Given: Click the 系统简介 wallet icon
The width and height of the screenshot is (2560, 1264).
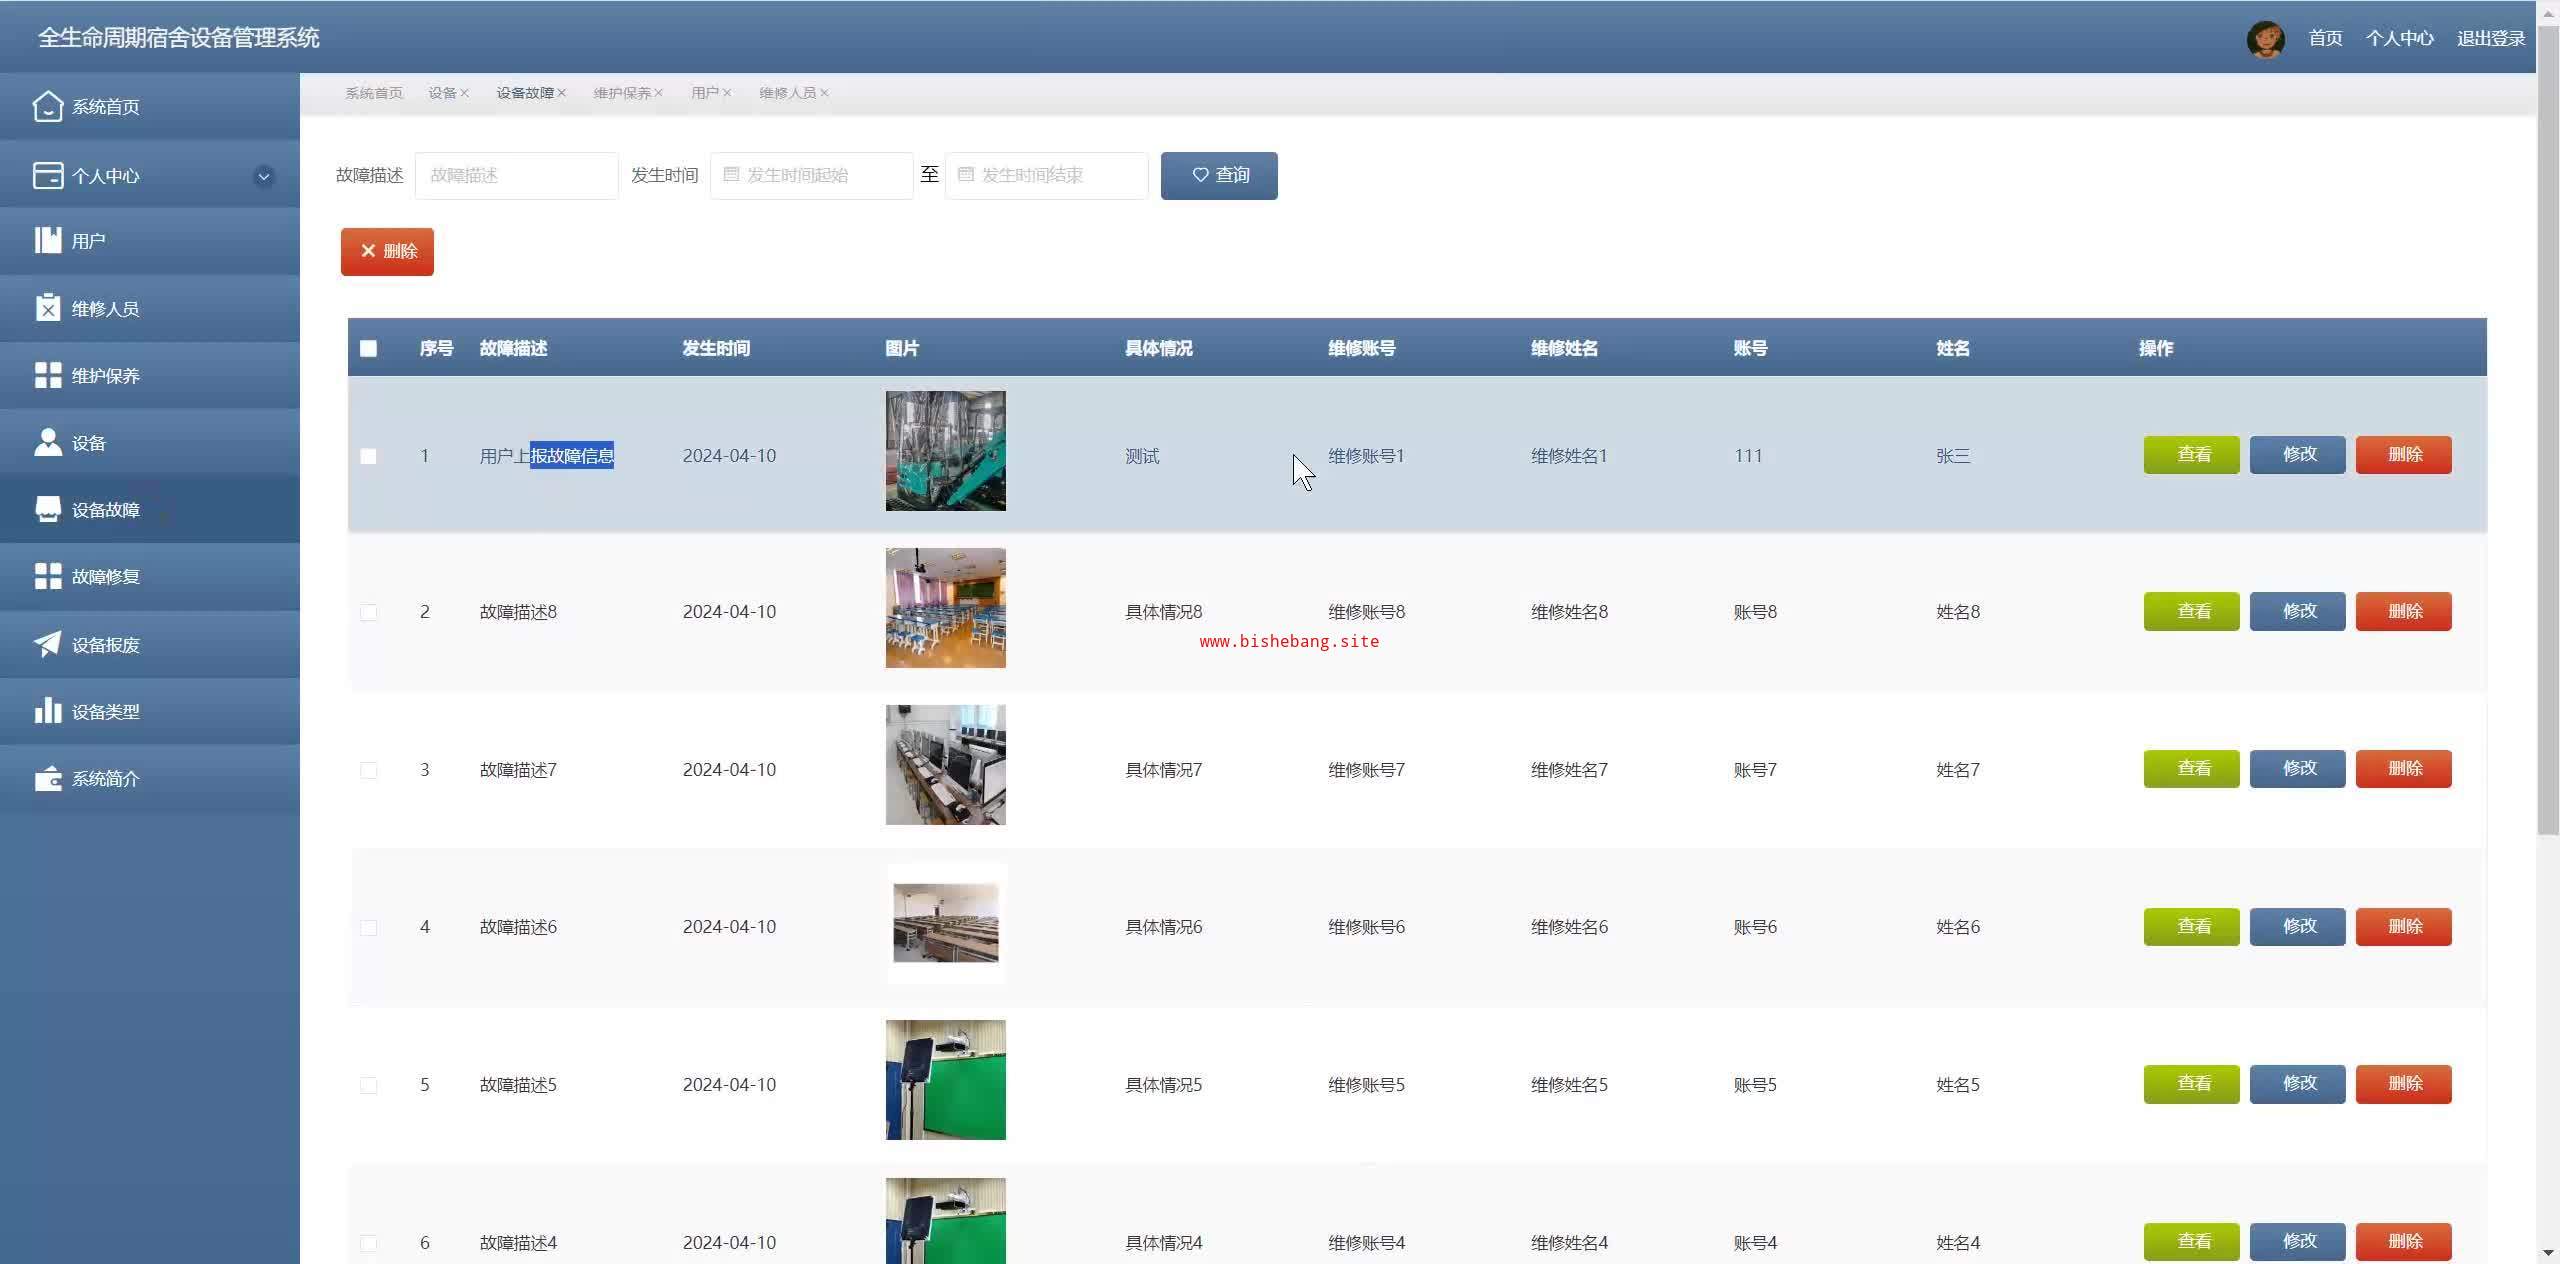Looking at the screenshot, I should pyautogui.click(x=47, y=778).
